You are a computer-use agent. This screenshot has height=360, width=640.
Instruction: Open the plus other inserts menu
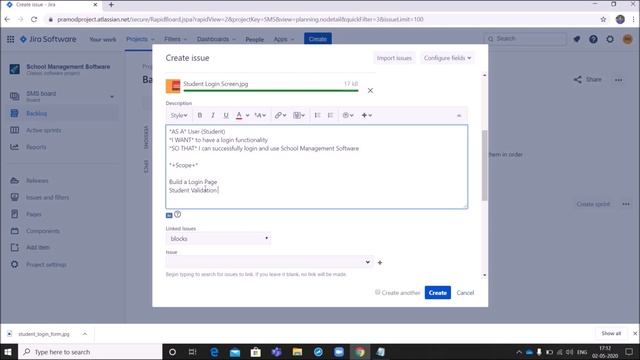pyautogui.click(x=367, y=116)
